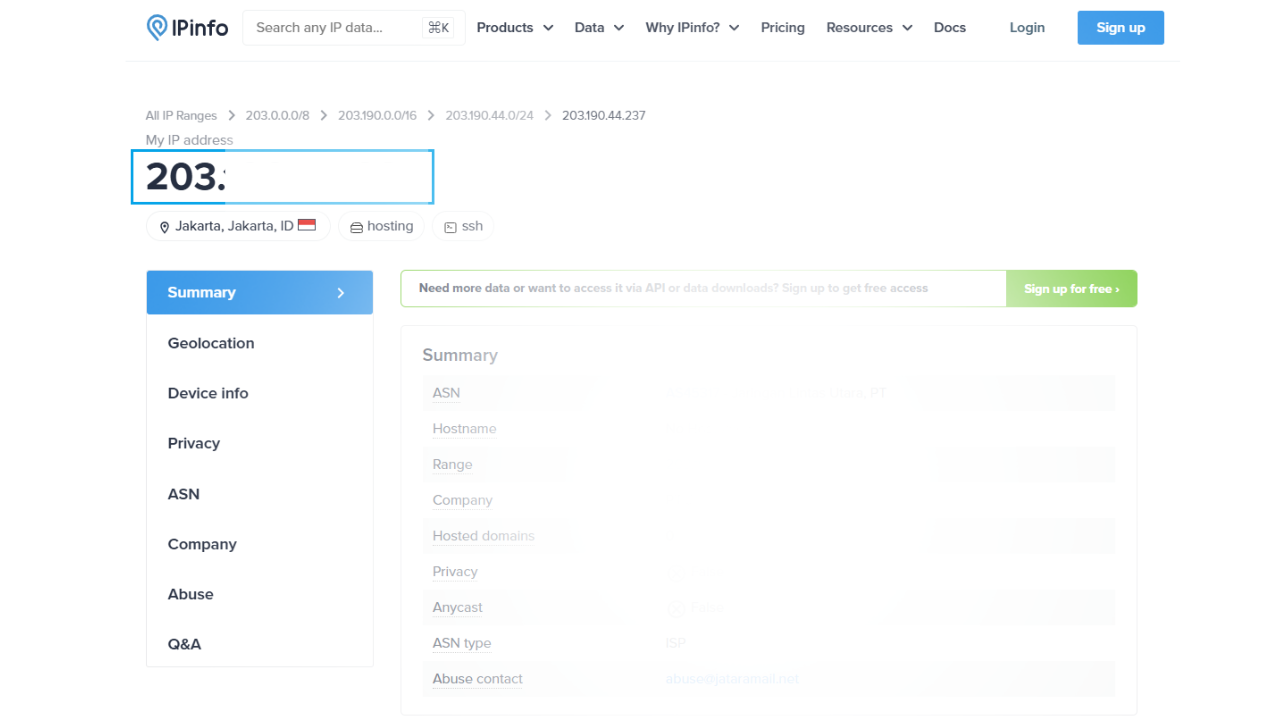This screenshot has width=1280, height=720.
Task: Switch to the Geolocation section
Action: [211, 343]
